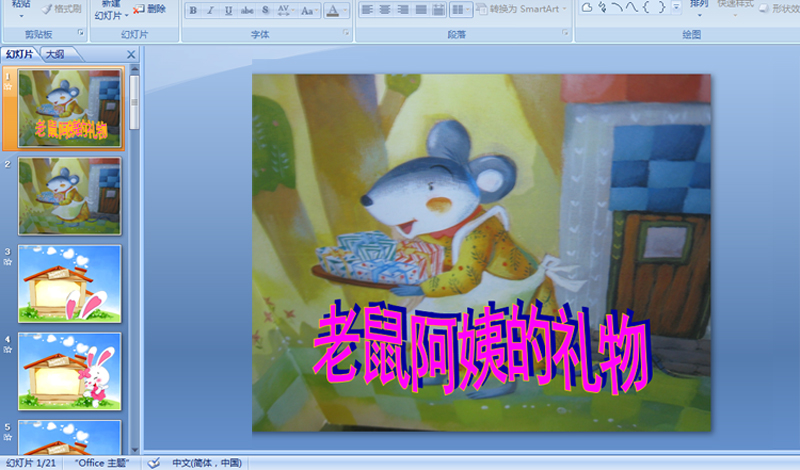The width and height of the screenshot is (800, 470).
Task: Expand the shapes gallery
Action: click(x=676, y=7)
